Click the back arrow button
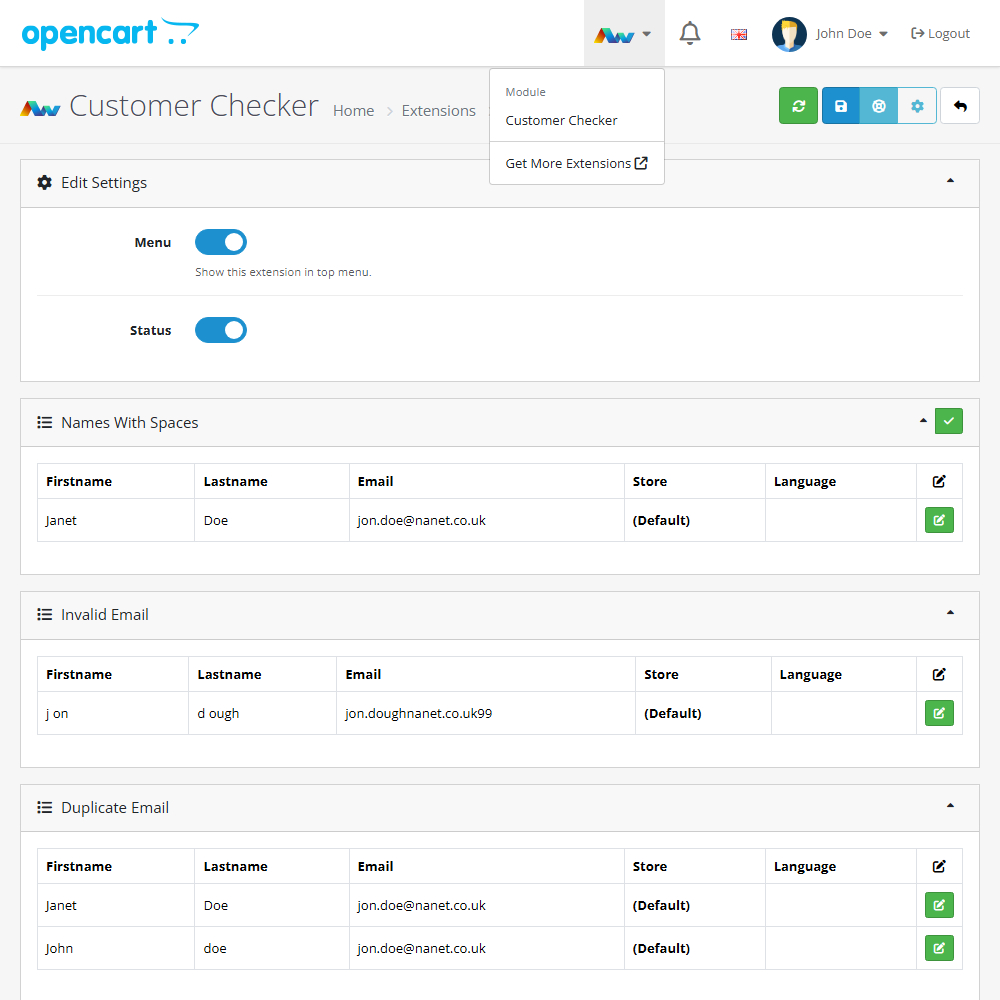The width and height of the screenshot is (1000, 1000). click(x=960, y=106)
